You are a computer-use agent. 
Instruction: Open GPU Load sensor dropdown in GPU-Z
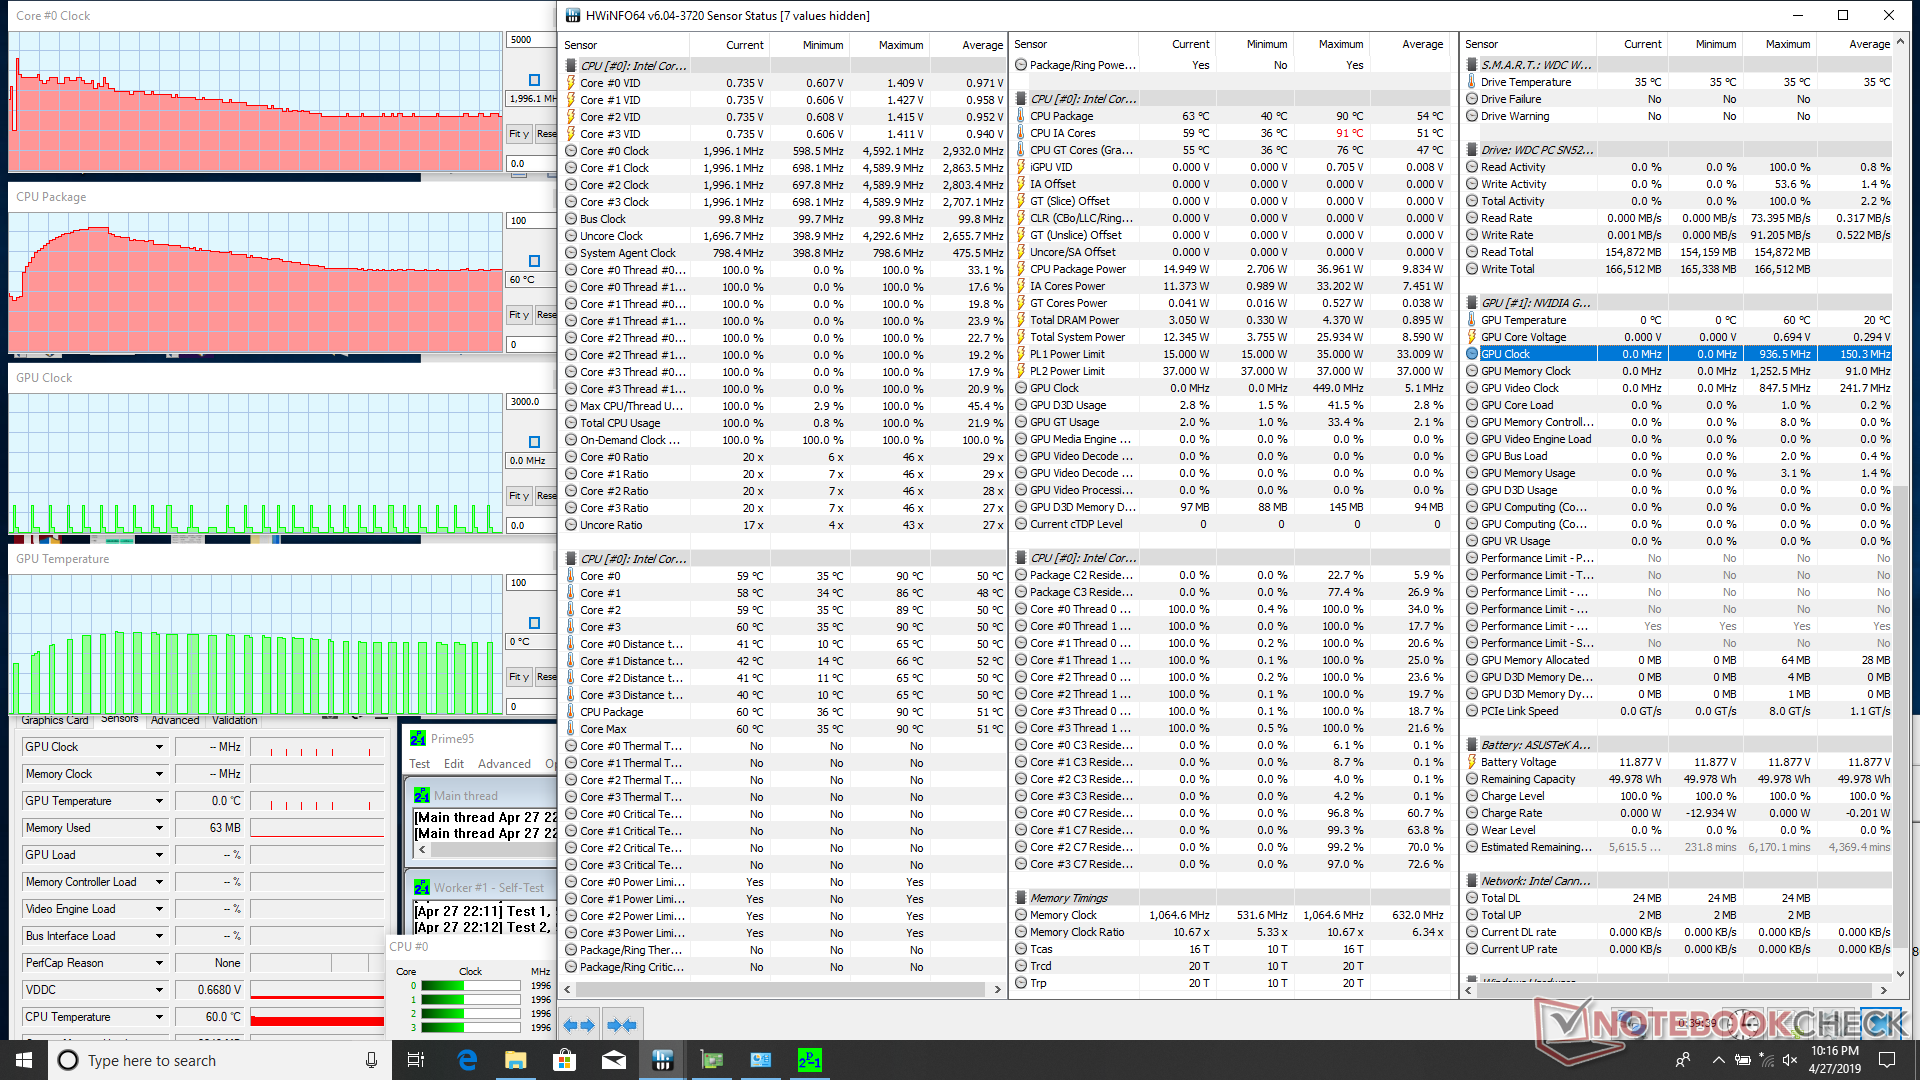(159, 855)
